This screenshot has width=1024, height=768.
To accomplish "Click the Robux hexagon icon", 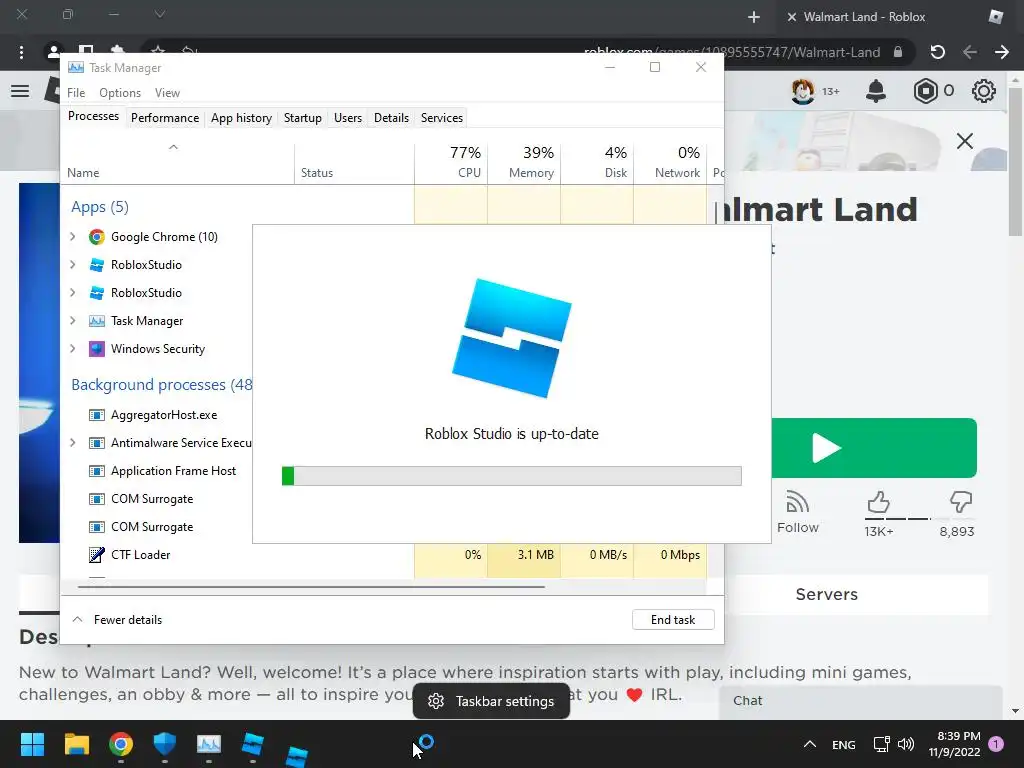I will (925, 91).
